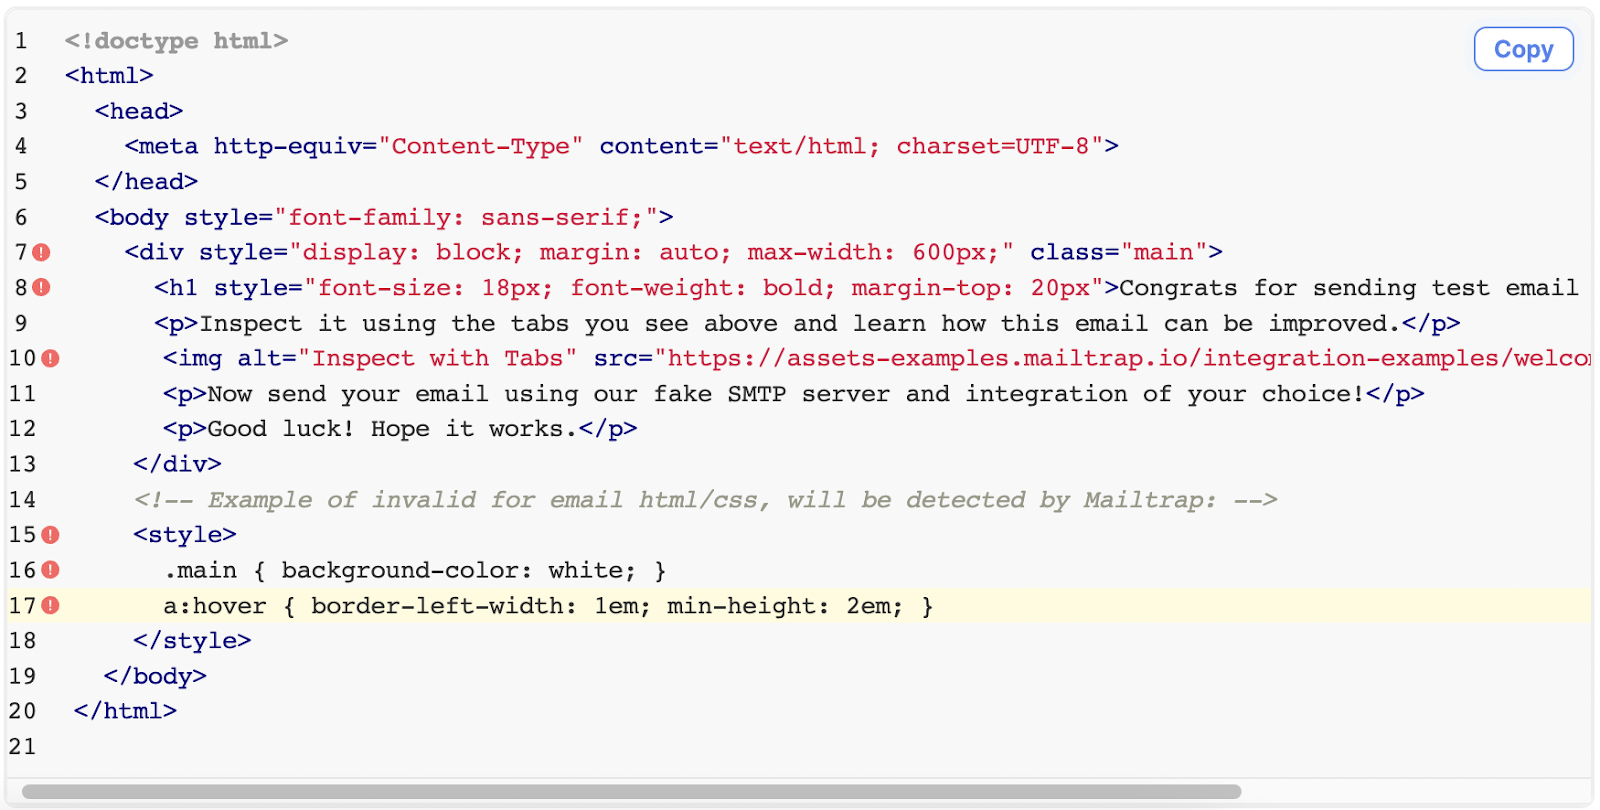Click the ".main { background-color: white; }" rule
This screenshot has width=1600, height=810.
[415, 570]
